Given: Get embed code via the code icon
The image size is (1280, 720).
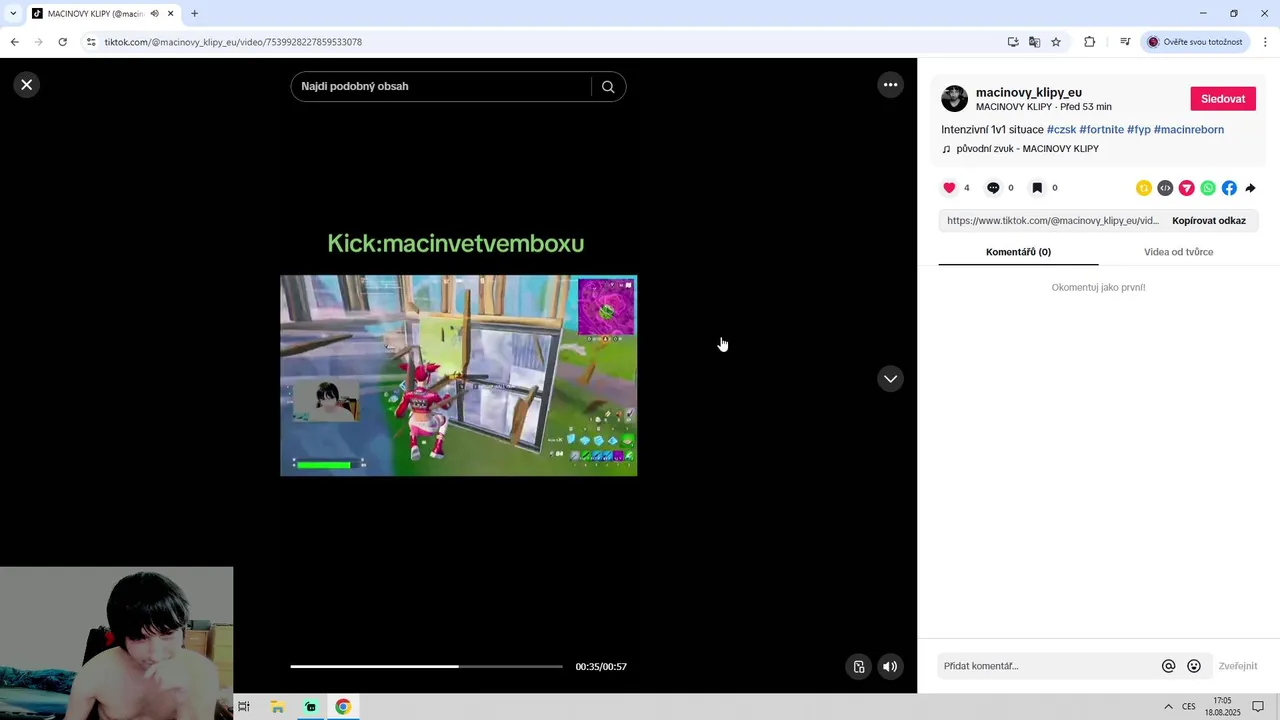Looking at the screenshot, I should tap(1165, 188).
